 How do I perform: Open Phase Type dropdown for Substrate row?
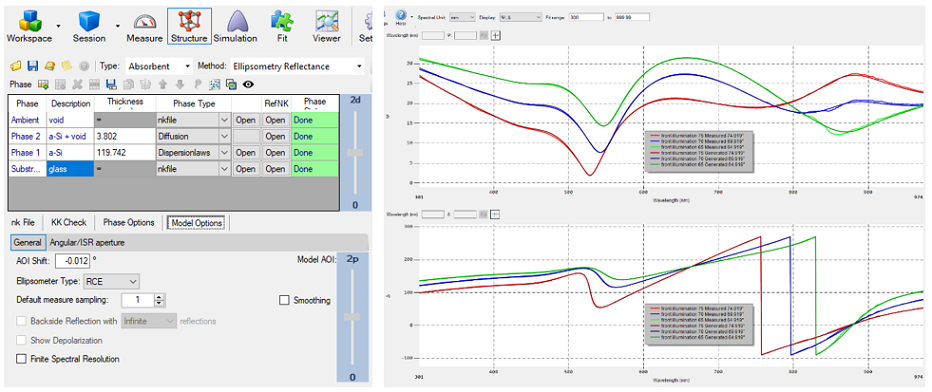click(x=224, y=169)
